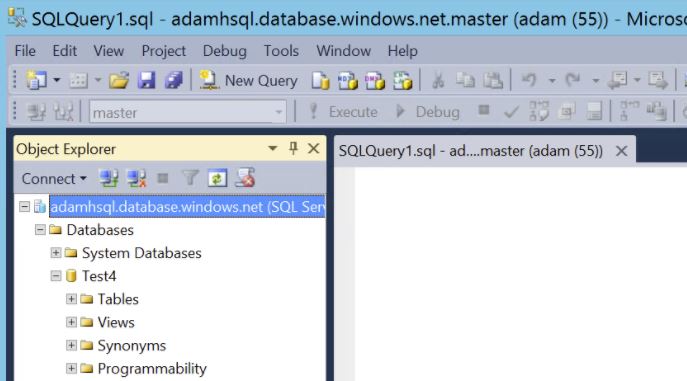Open the Project menu

point(163,51)
